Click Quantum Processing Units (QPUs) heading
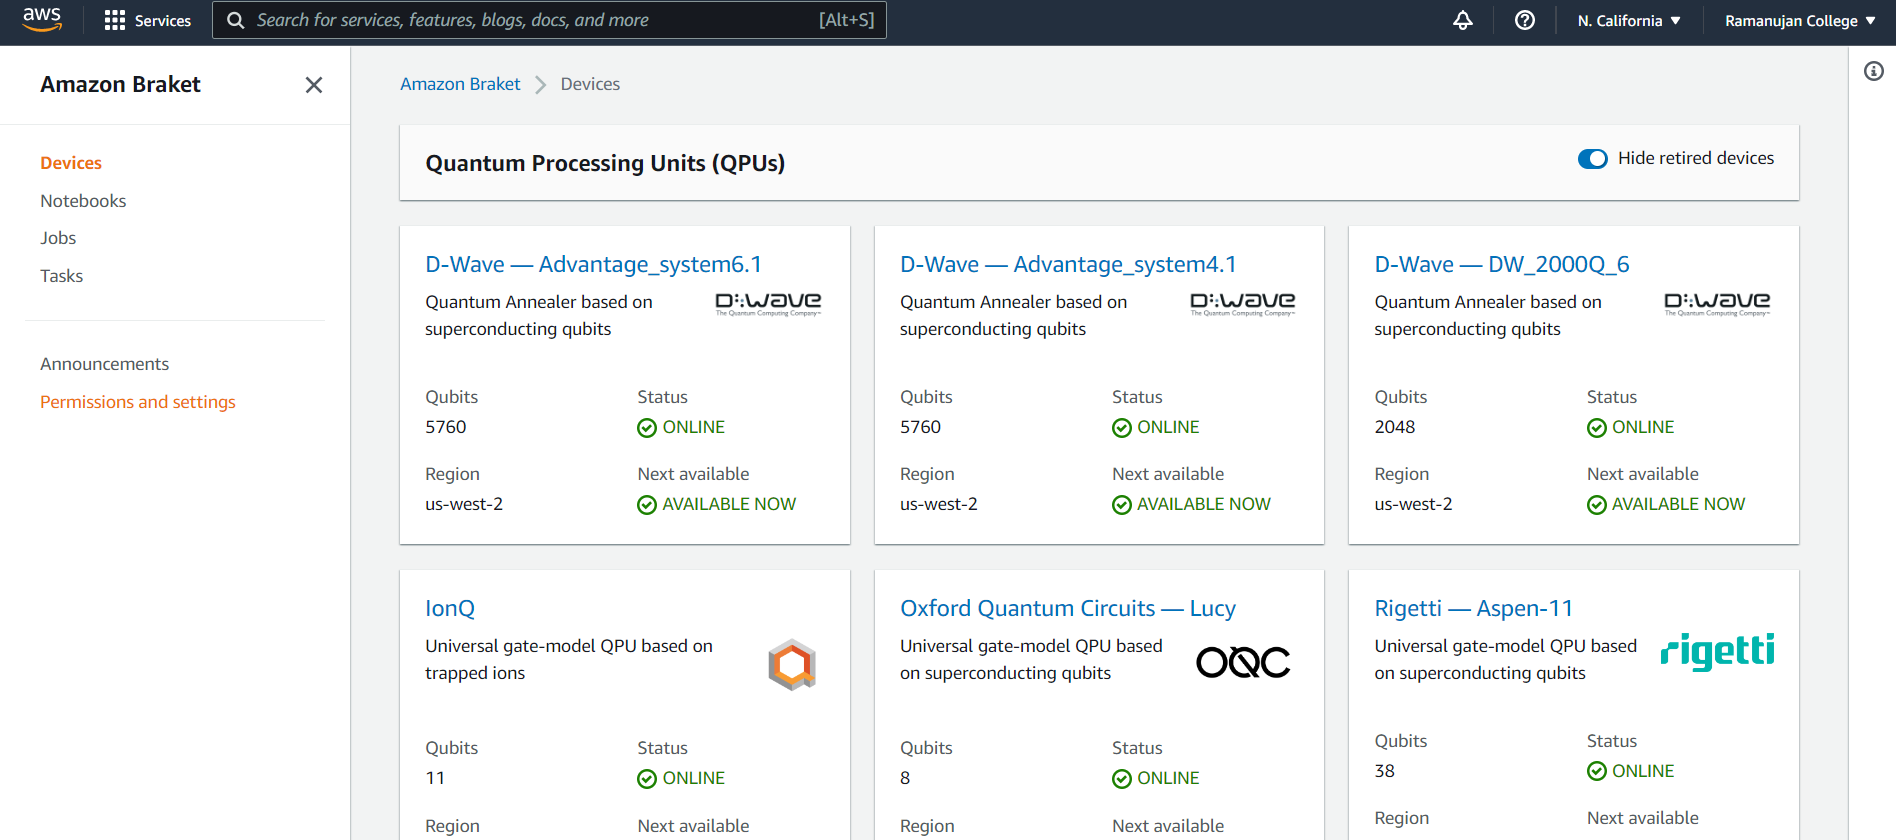The width and height of the screenshot is (1896, 840). (x=605, y=163)
